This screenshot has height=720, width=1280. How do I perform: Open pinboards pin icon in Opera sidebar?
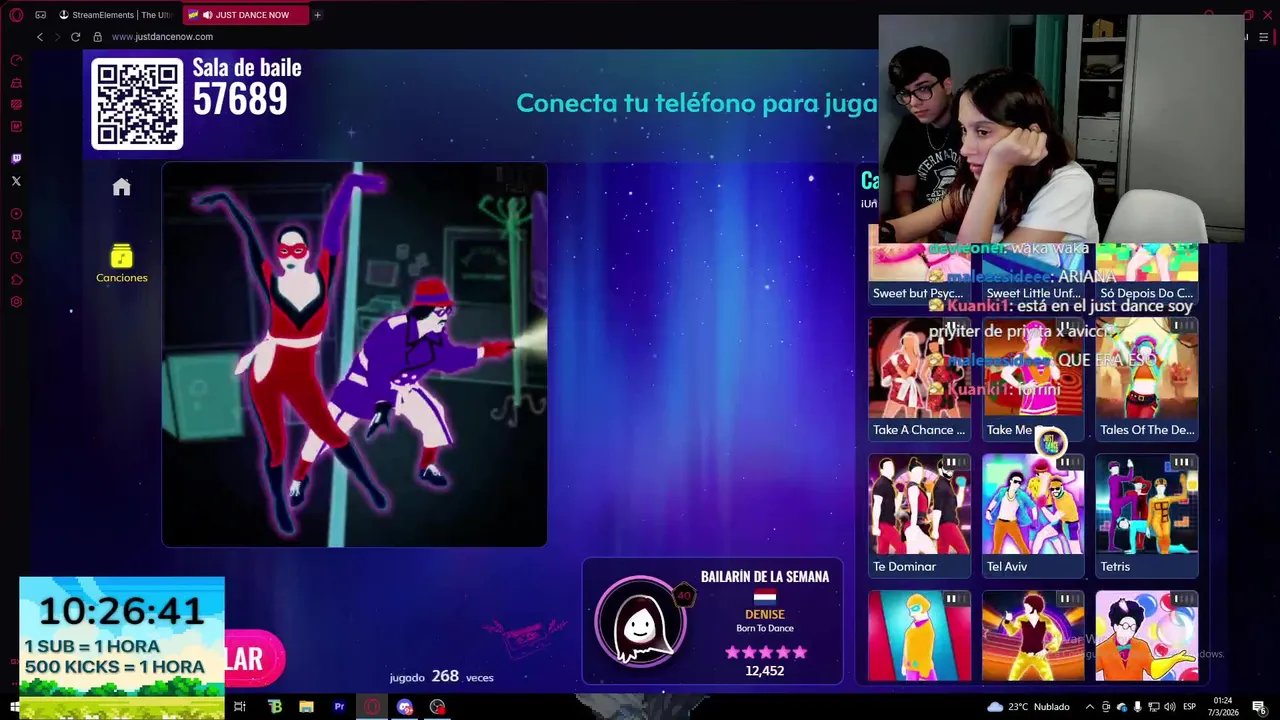tap(16, 235)
